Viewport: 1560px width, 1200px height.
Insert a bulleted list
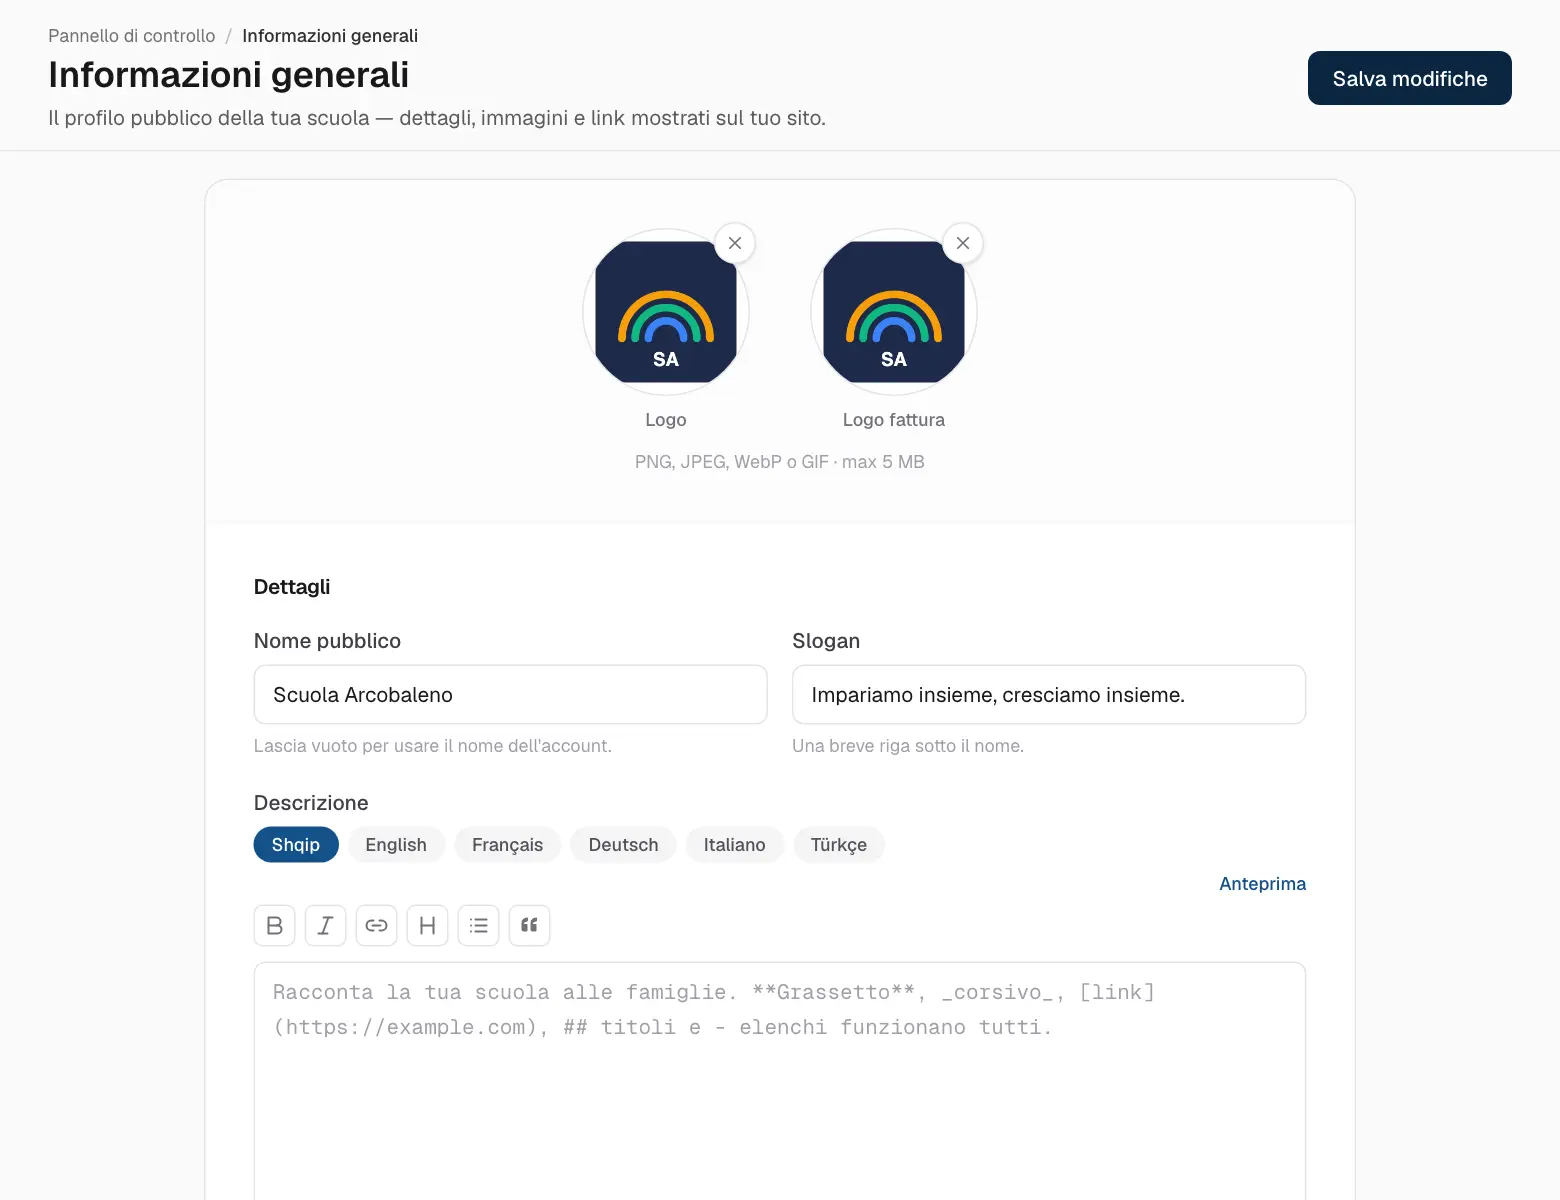point(479,925)
